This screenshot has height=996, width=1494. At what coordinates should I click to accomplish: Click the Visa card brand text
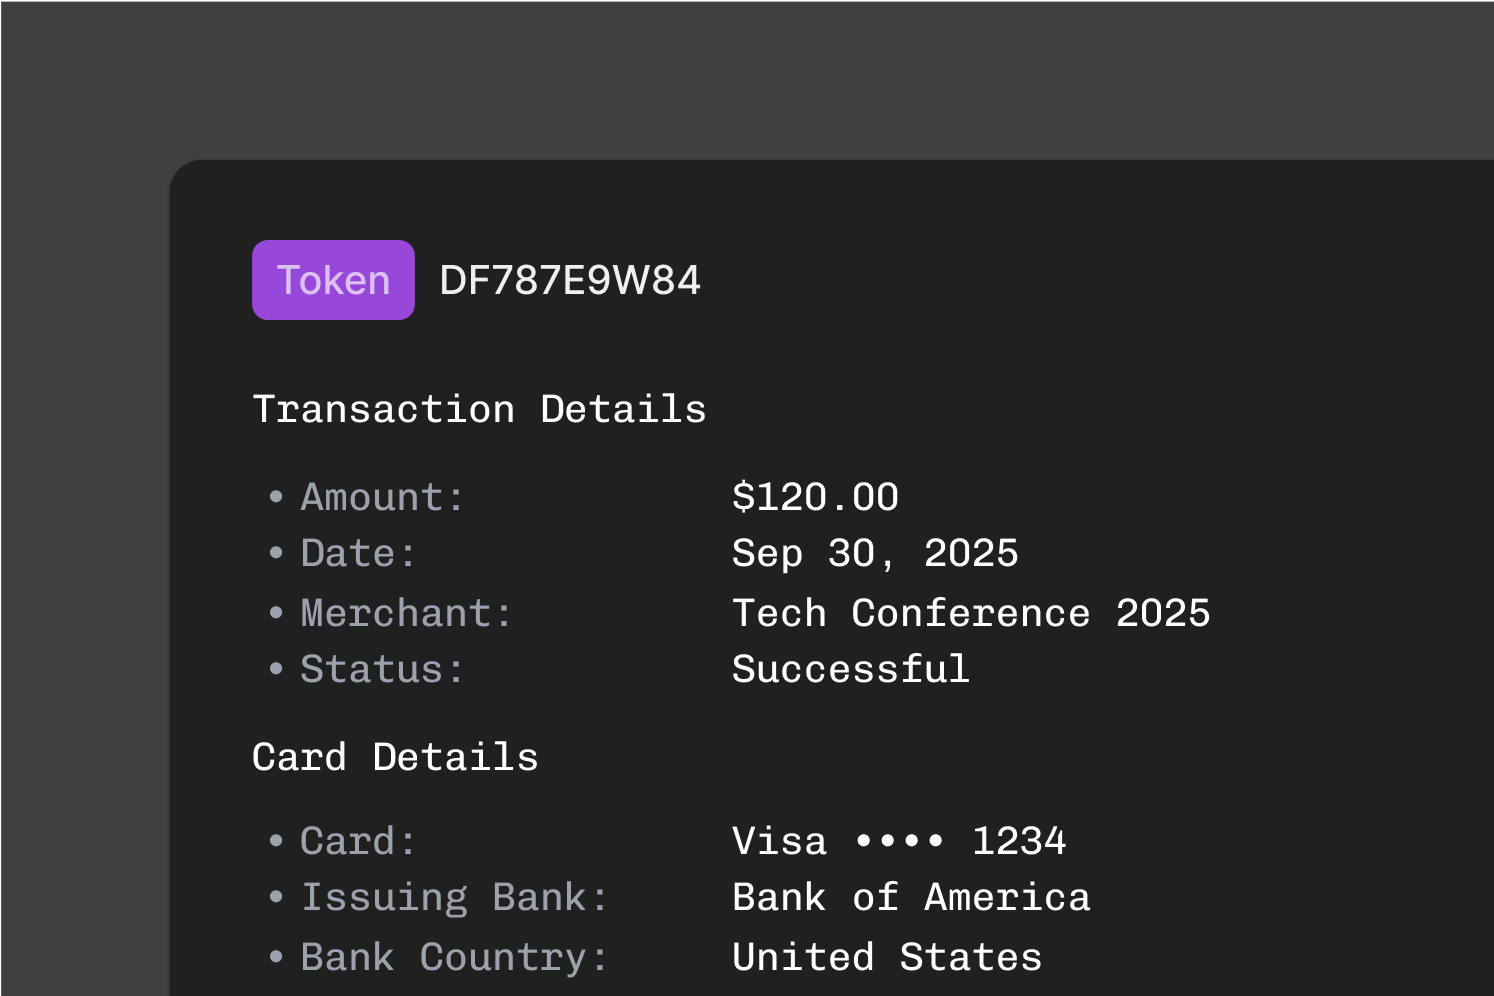[x=780, y=842]
